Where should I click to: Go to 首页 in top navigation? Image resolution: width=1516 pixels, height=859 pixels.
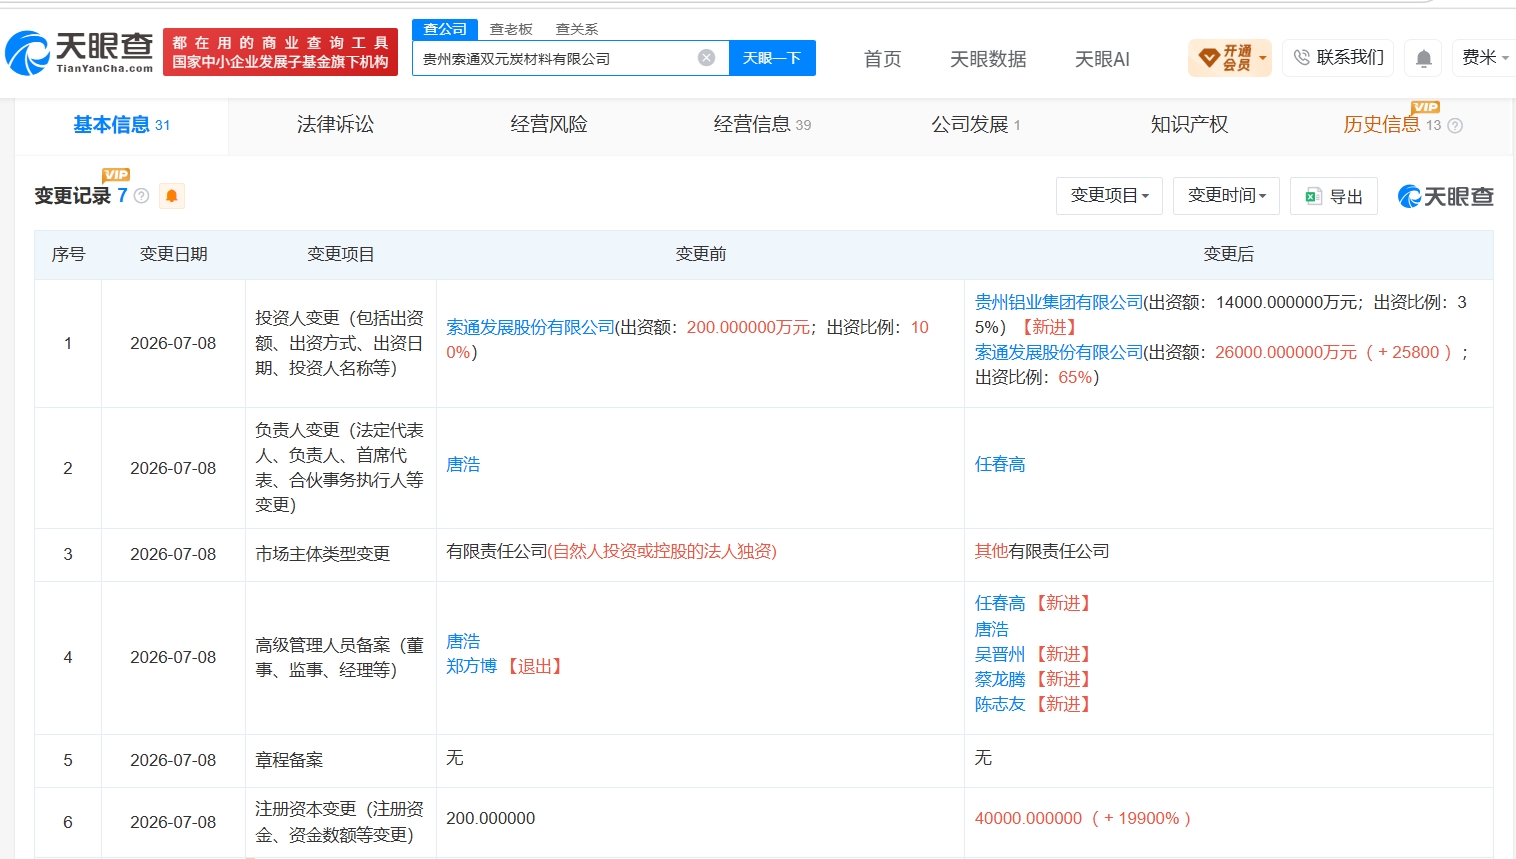coord(882,59)
